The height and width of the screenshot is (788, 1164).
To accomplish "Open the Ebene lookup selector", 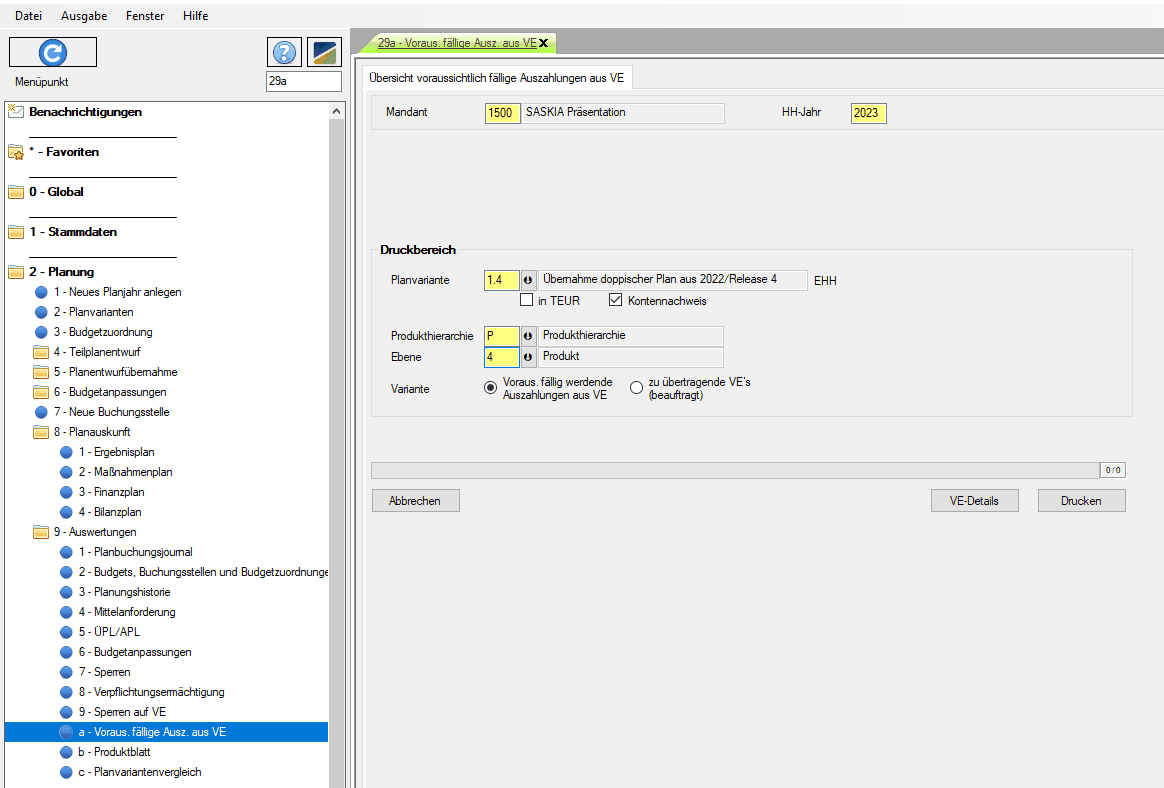I will (528, 357).
